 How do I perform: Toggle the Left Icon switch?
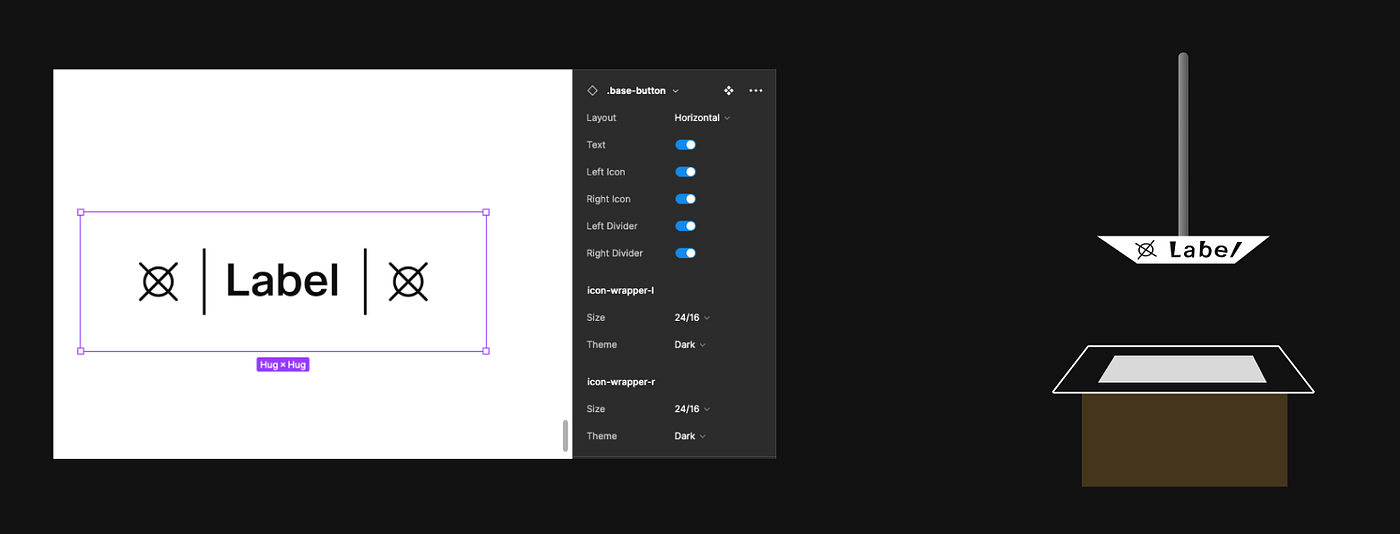pyautogui.click(x=686, y=172)
